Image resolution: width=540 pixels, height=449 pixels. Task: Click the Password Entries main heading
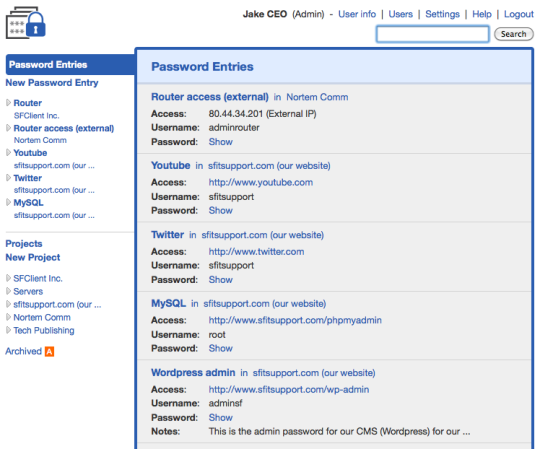(202, 66)
